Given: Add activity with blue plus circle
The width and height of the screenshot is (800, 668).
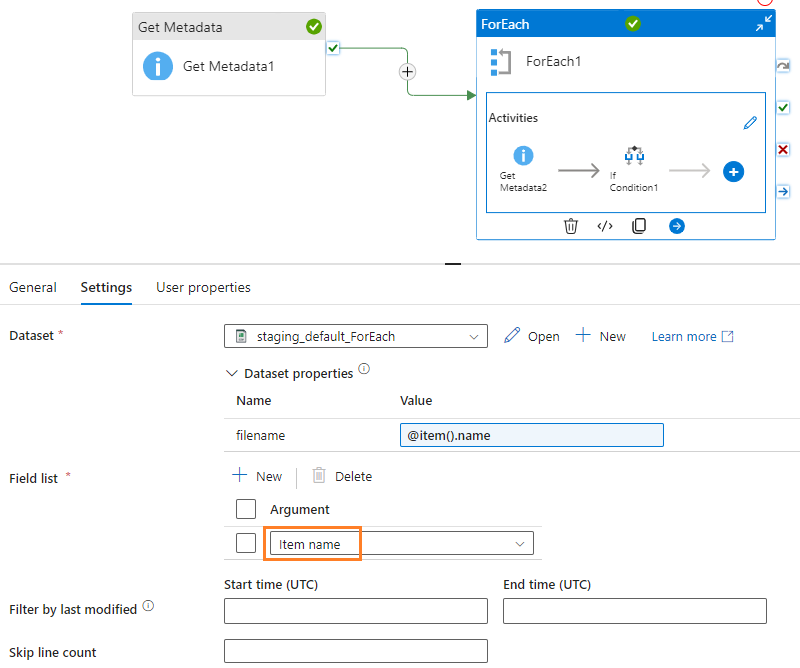Looking at the screenshot, I should (733, 172).
